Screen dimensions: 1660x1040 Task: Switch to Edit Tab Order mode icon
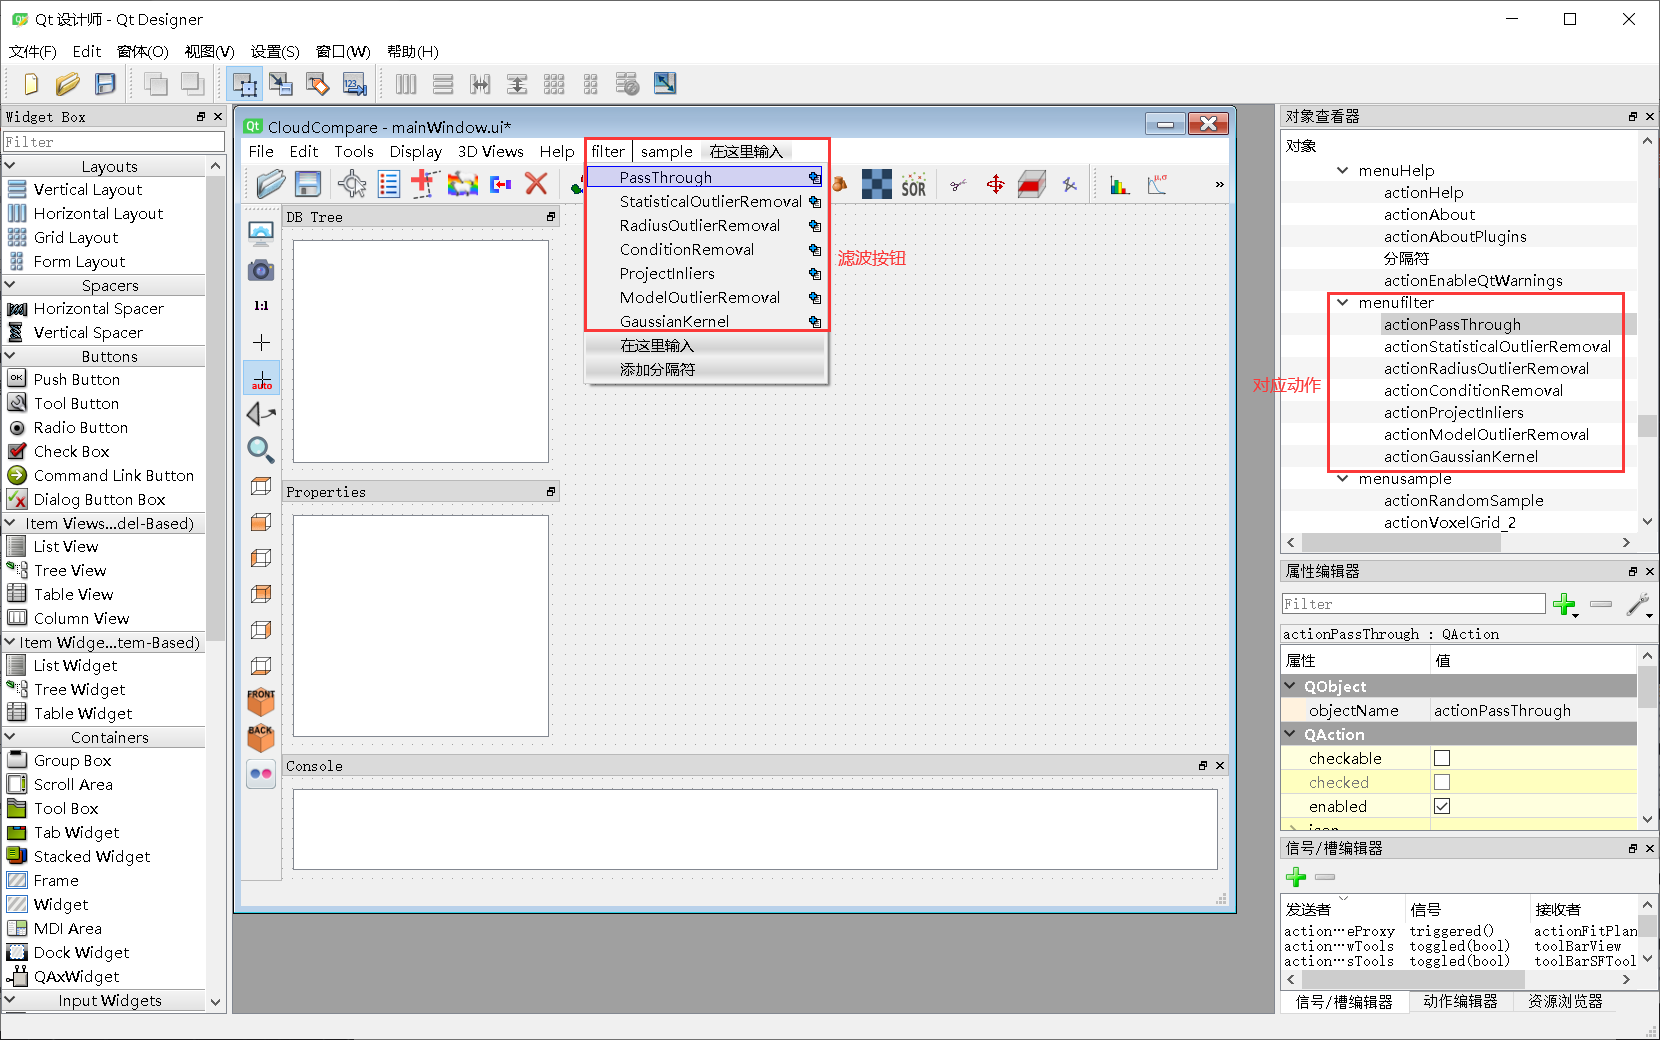pyautogui.click(x=355, y=84)
